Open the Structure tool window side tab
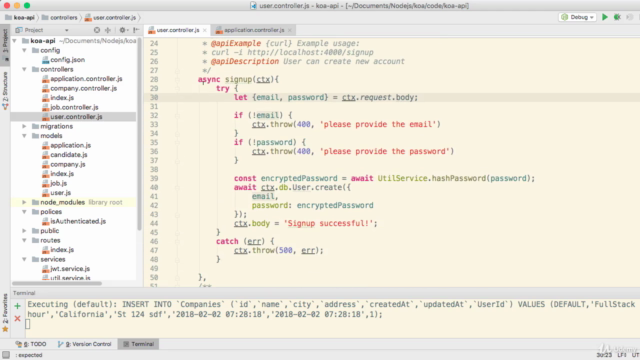 (x=5, y=91)
